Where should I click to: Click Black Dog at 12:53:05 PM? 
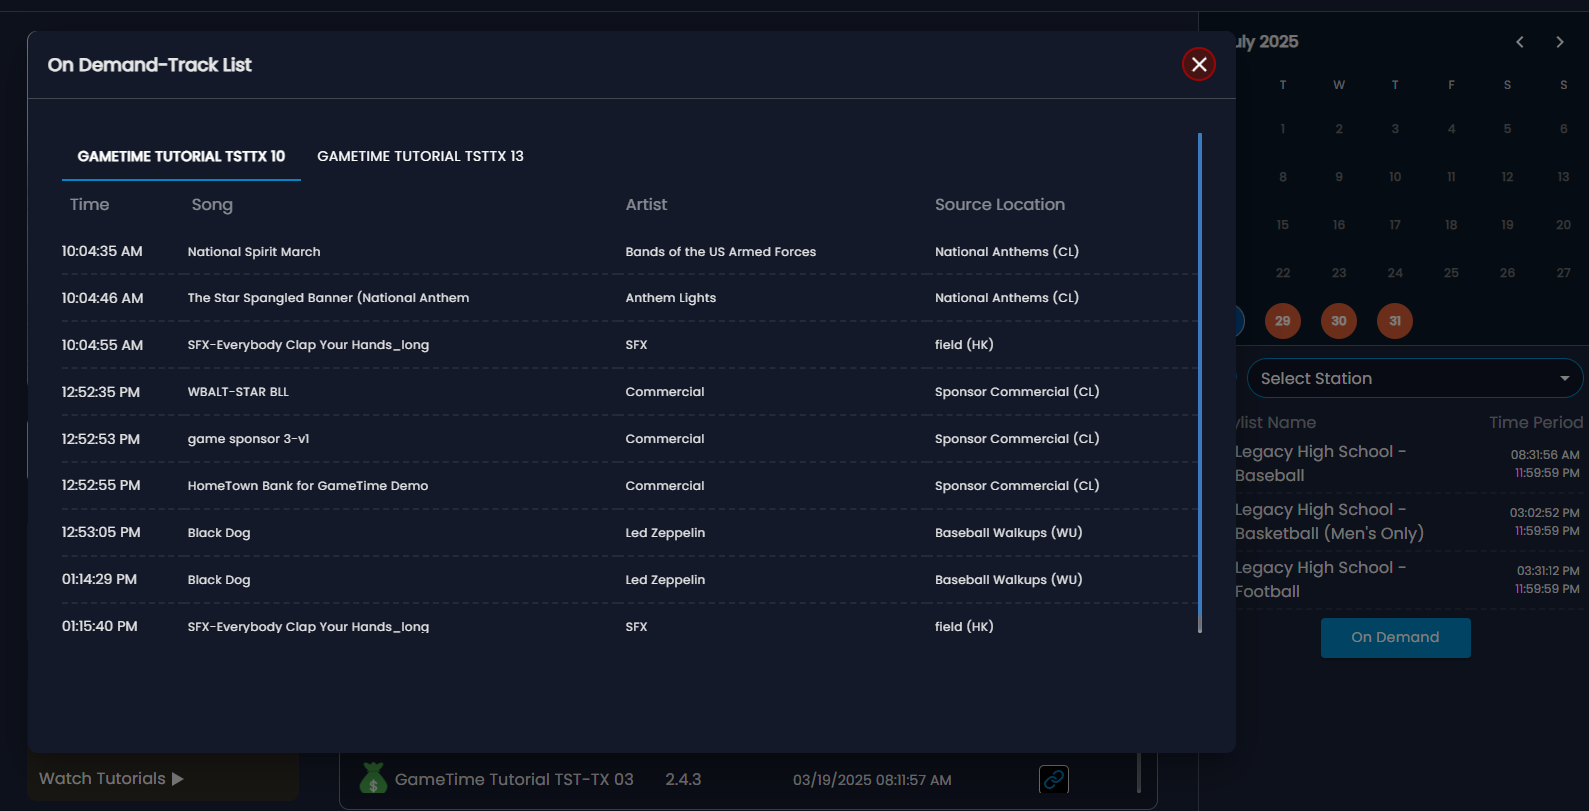point(219,533)
